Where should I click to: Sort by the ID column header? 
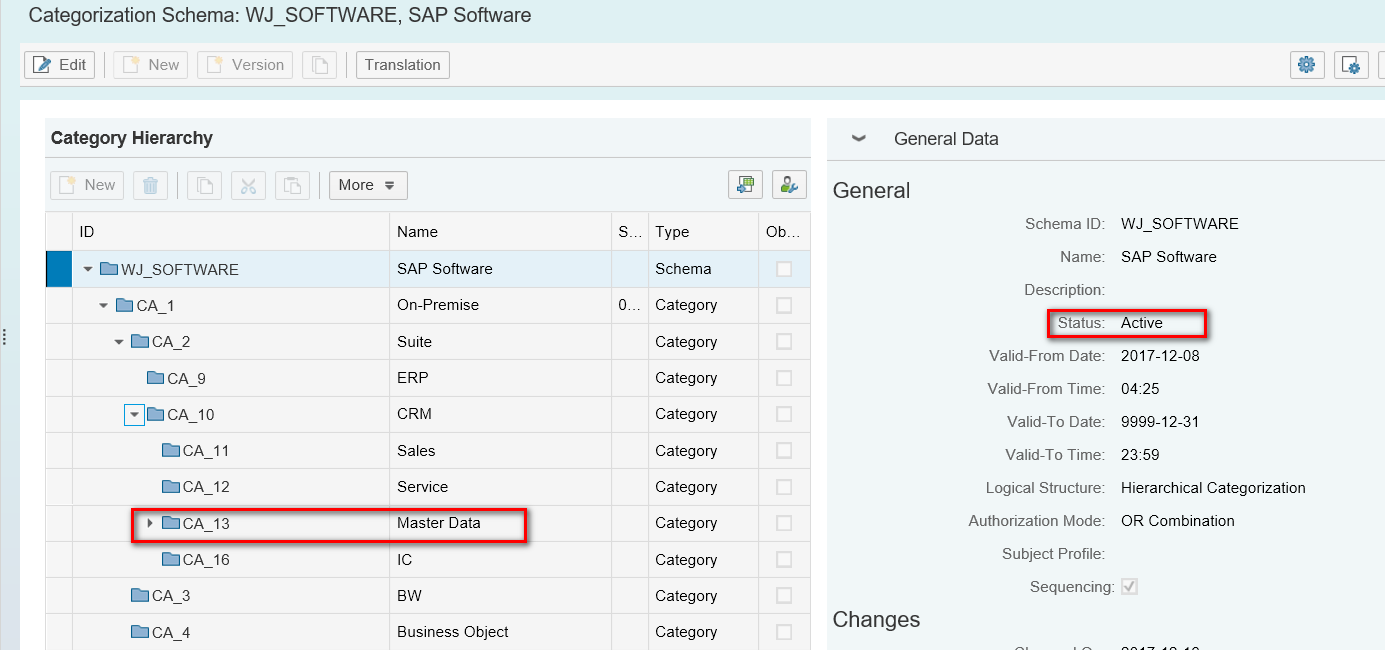click(231, 231)
